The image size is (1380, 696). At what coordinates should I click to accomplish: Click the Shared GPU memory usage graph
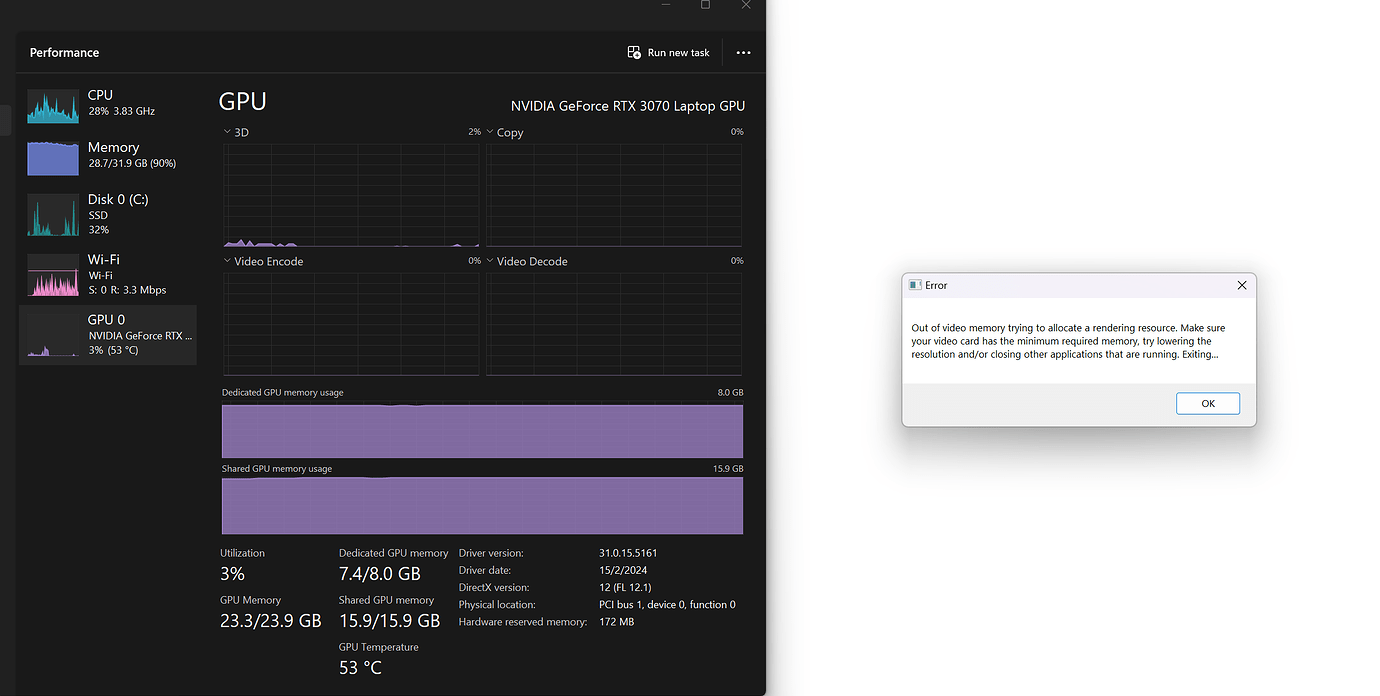point(481,506)
